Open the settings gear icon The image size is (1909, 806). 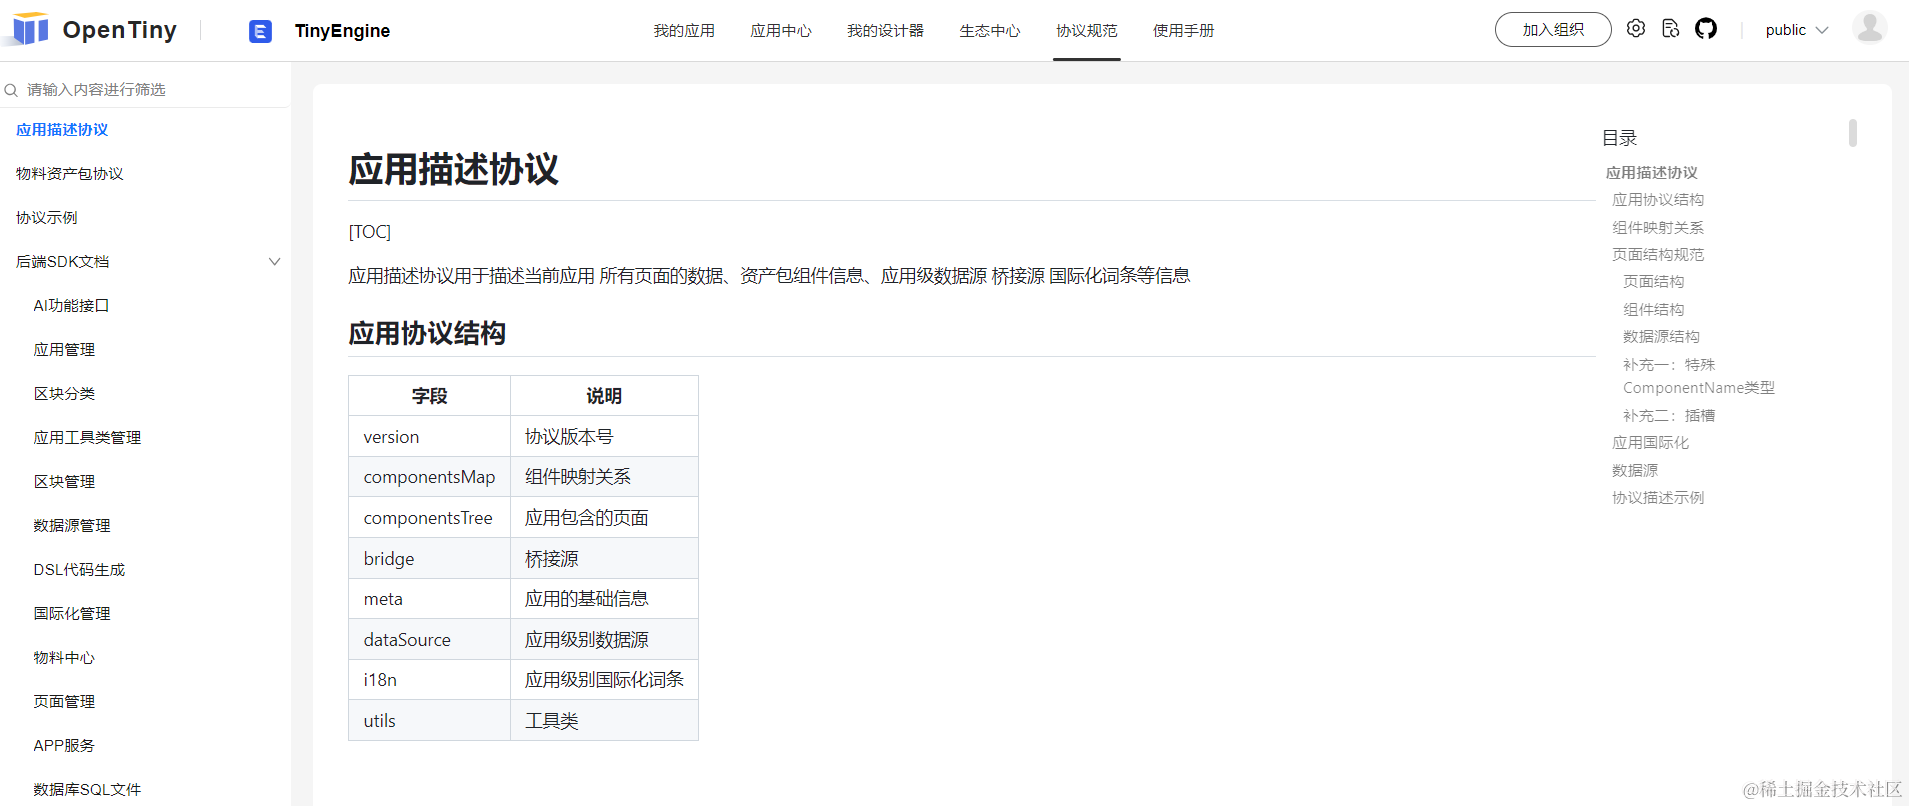(x=1636, y=28)
